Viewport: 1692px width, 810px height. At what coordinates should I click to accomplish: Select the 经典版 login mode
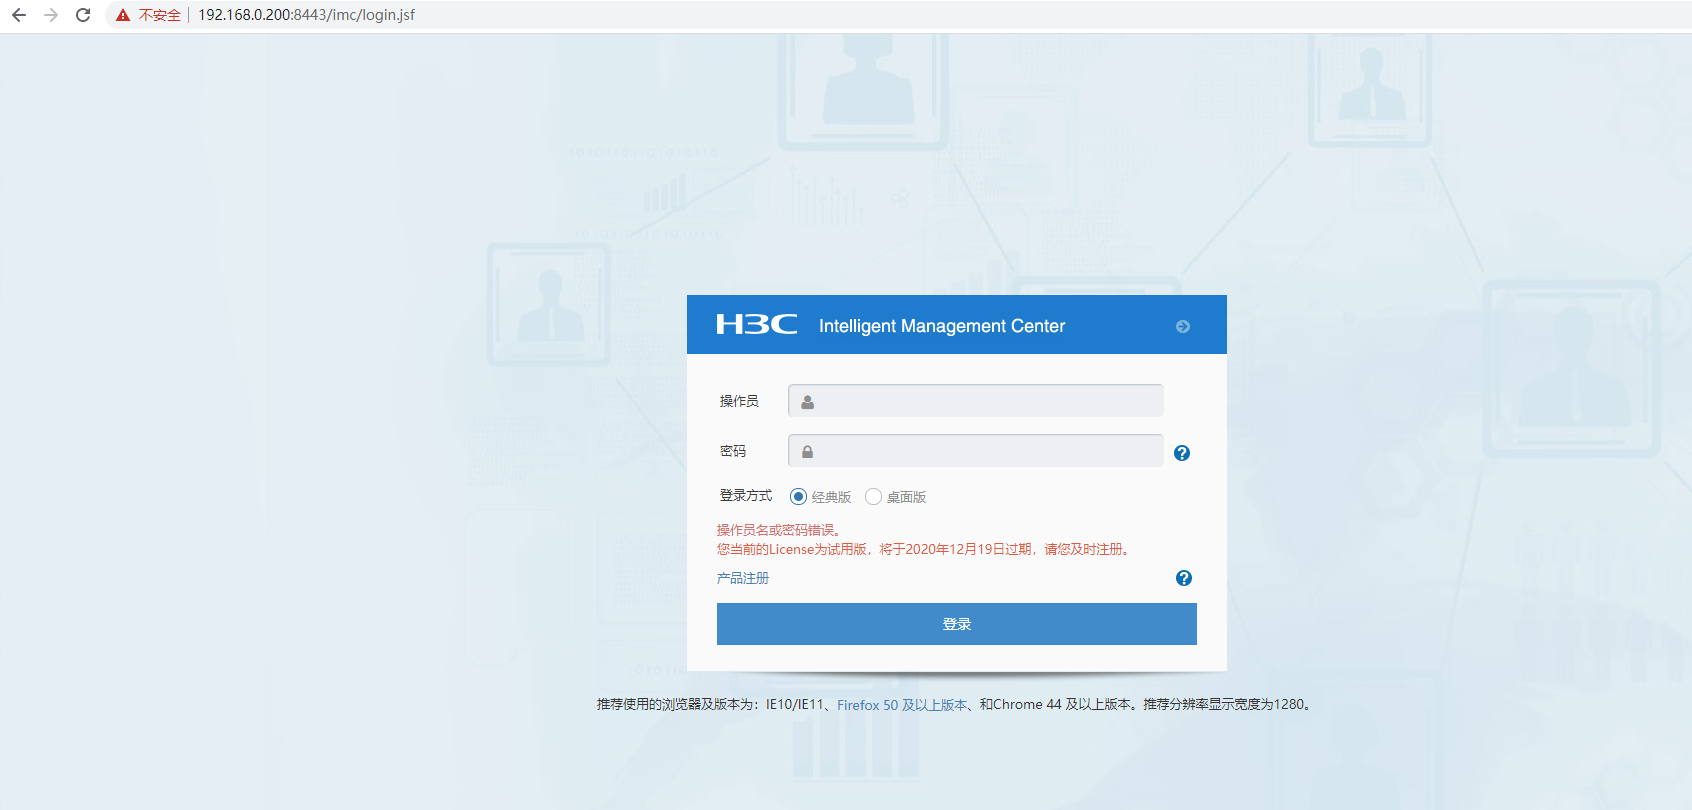pos(798,497)
